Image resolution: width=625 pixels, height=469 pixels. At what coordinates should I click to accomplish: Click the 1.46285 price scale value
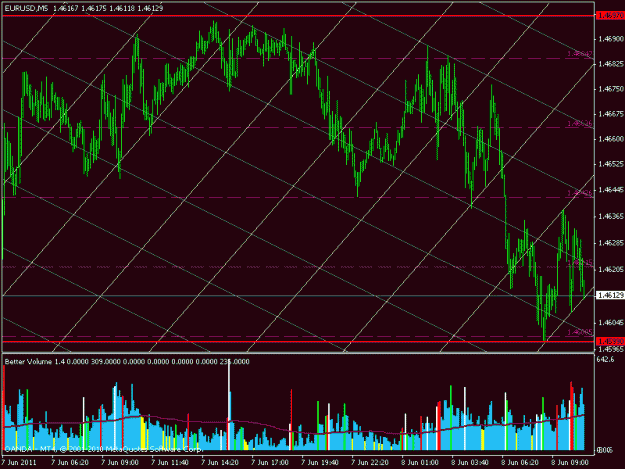(611, 243)
